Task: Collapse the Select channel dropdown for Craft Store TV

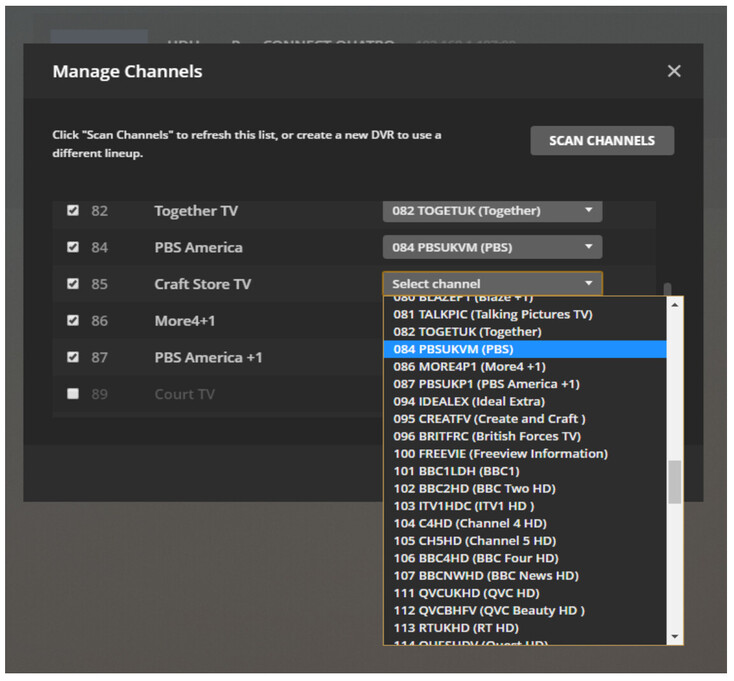Action: coord(492,284)
